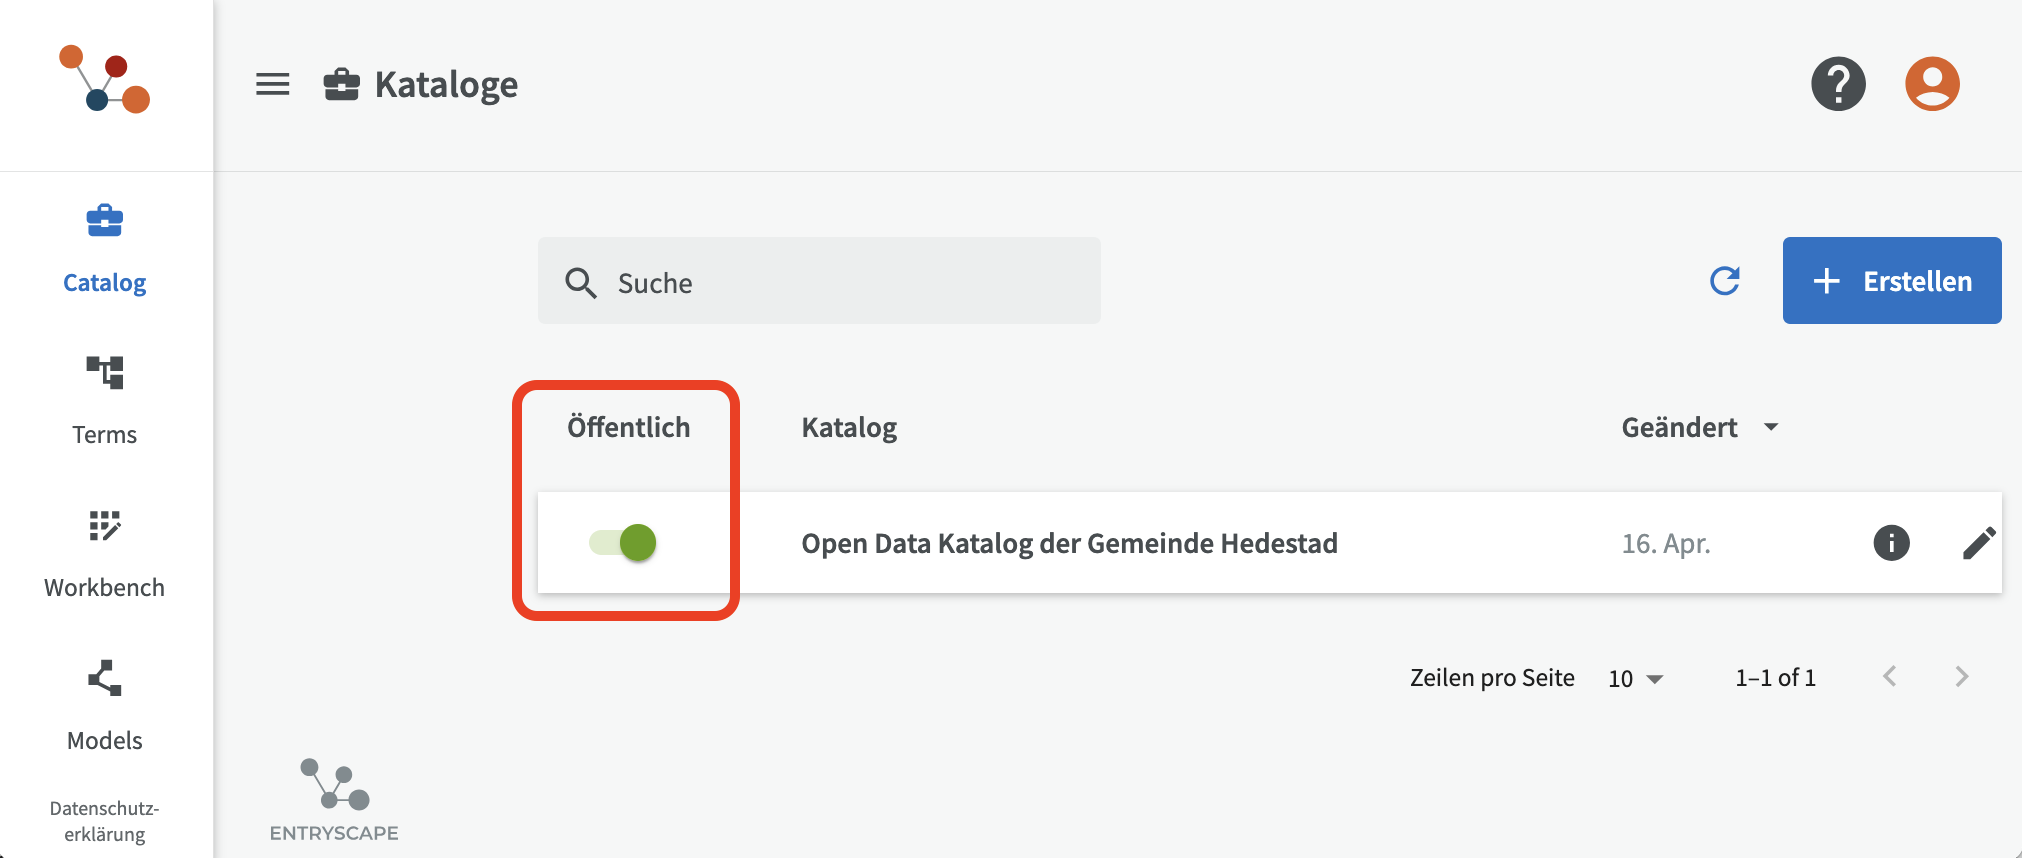Screen dimensions: 2022x858
Task: Sort by Geändert column arrow
Action: point(1771,427)
